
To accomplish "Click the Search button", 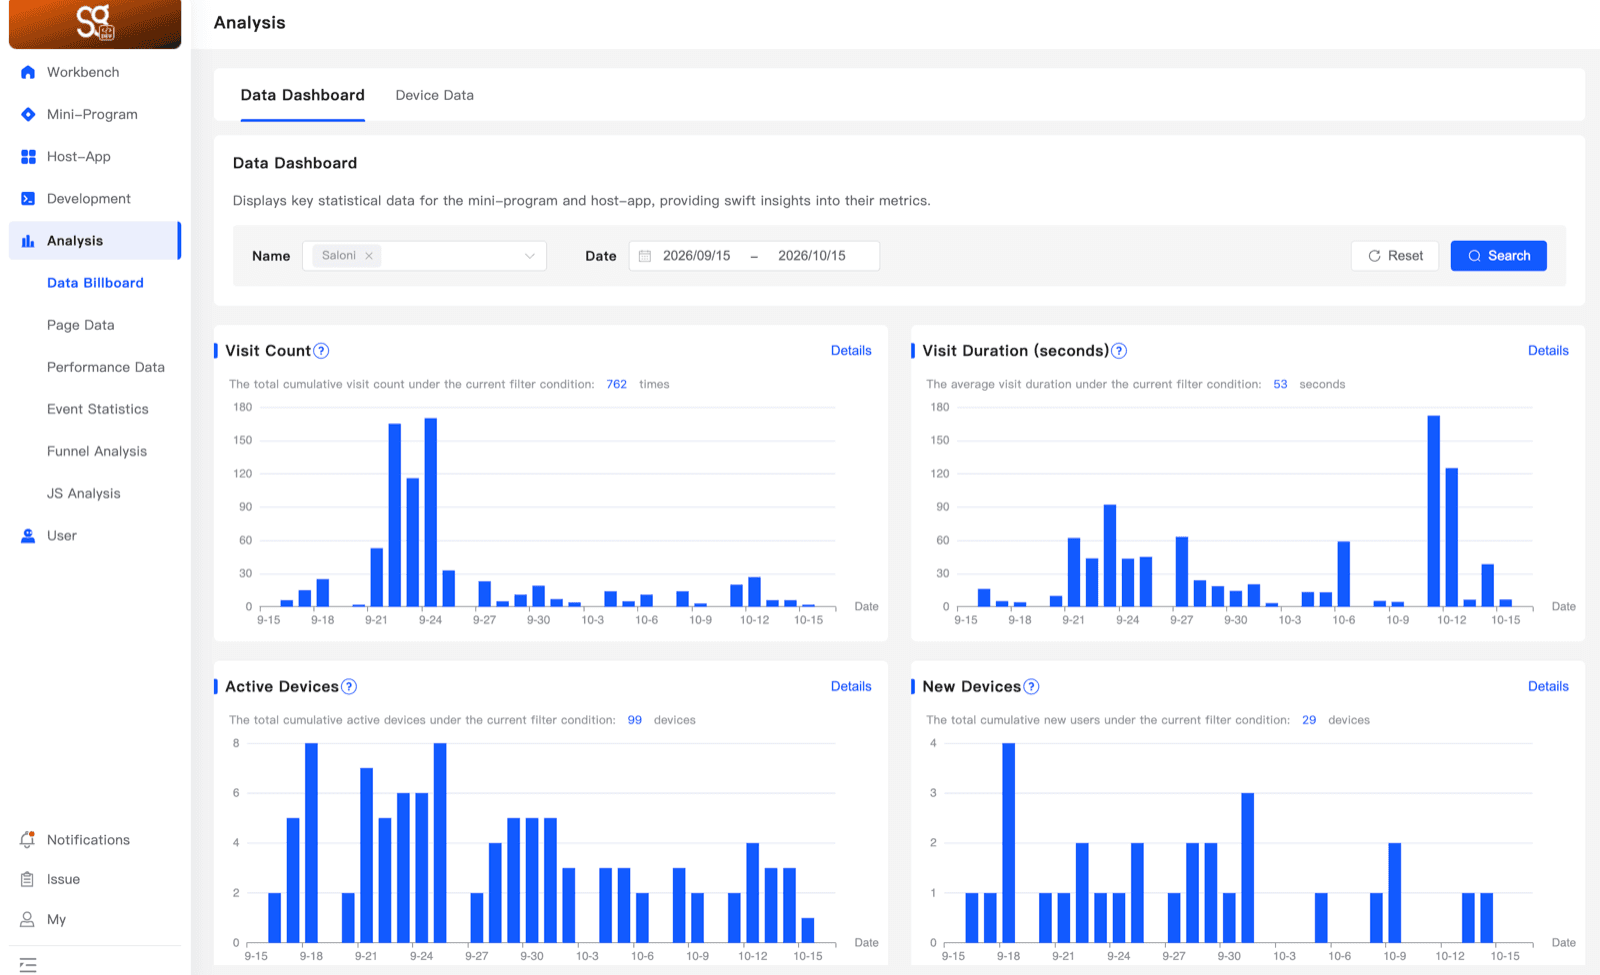I will pos(1498,256).
